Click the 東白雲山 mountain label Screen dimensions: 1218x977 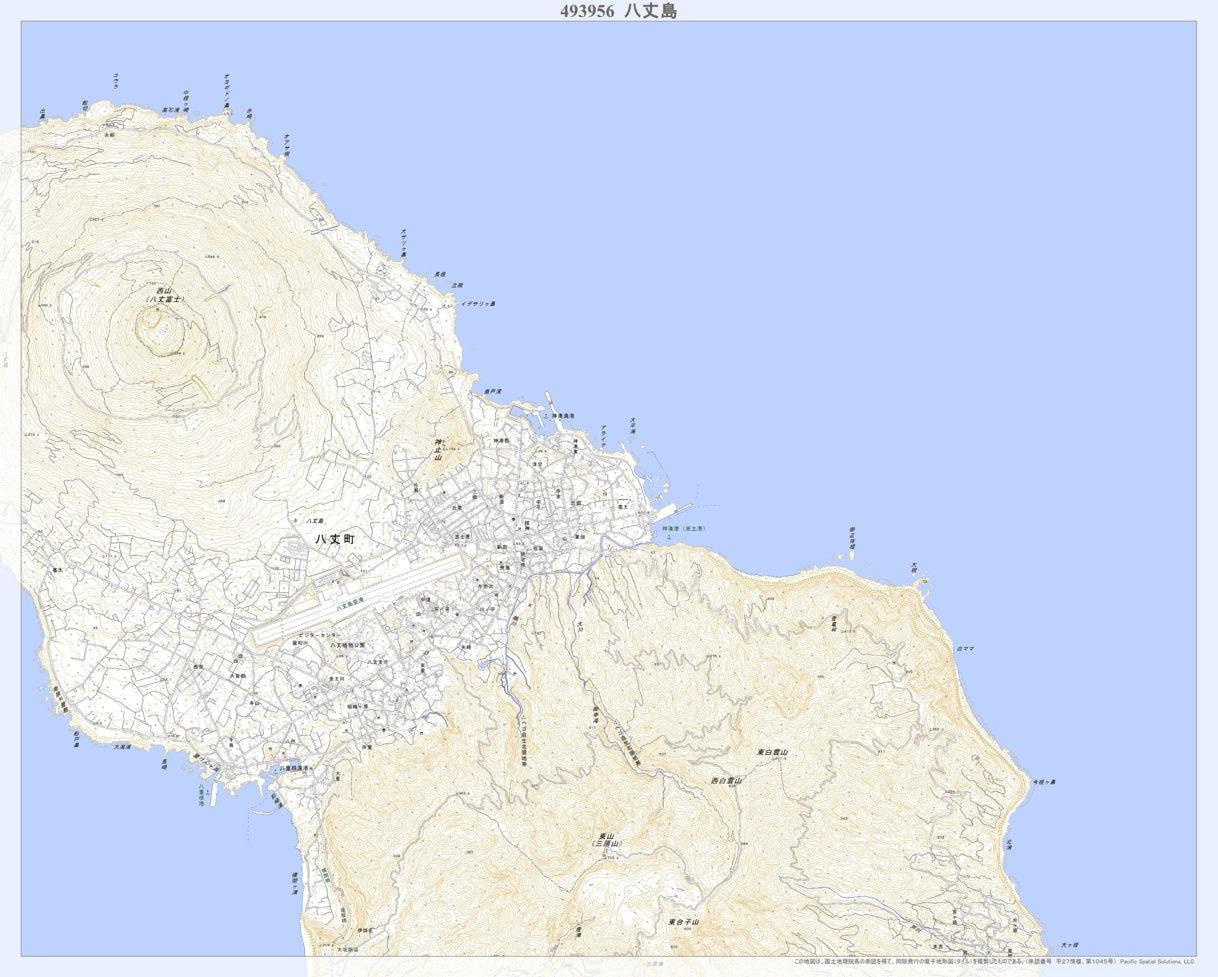pos(773,752)
